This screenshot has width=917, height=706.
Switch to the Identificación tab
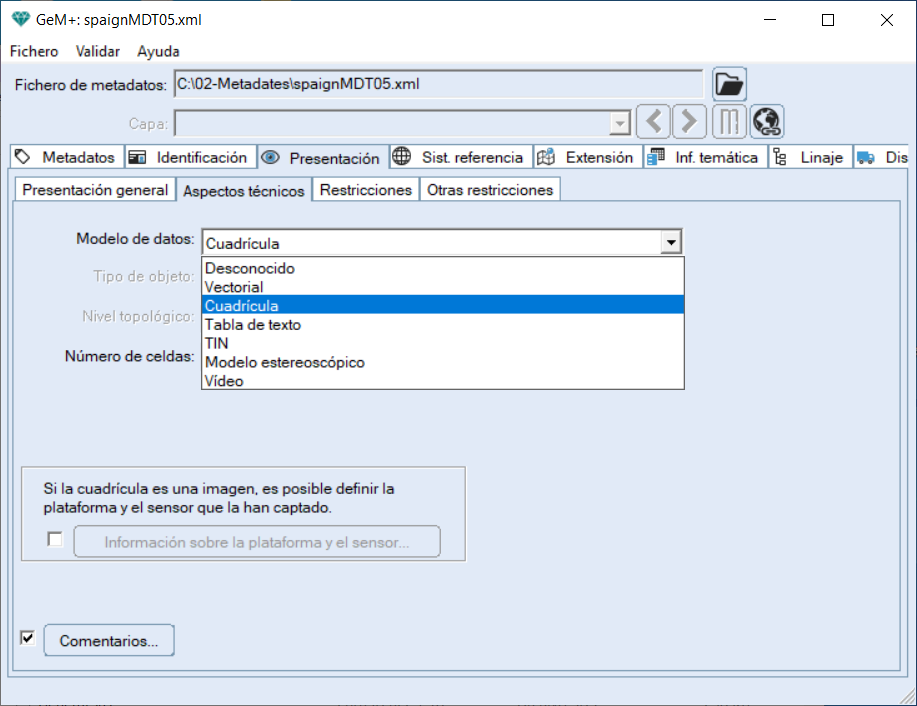[189, 157]
